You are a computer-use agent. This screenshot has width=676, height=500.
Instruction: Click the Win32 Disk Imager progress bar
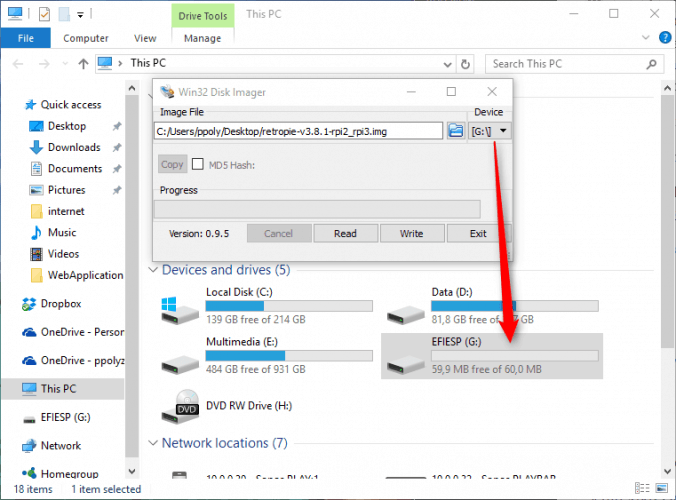317,209
